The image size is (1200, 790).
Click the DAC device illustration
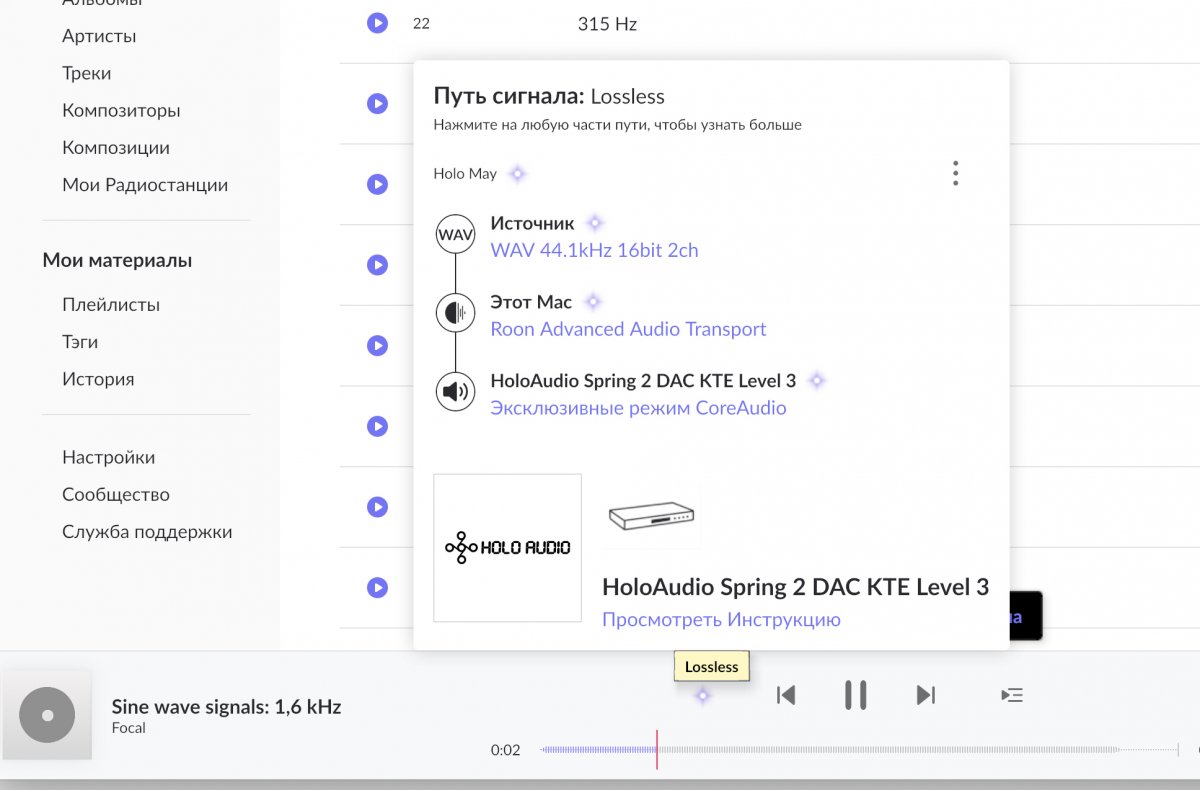652,517
